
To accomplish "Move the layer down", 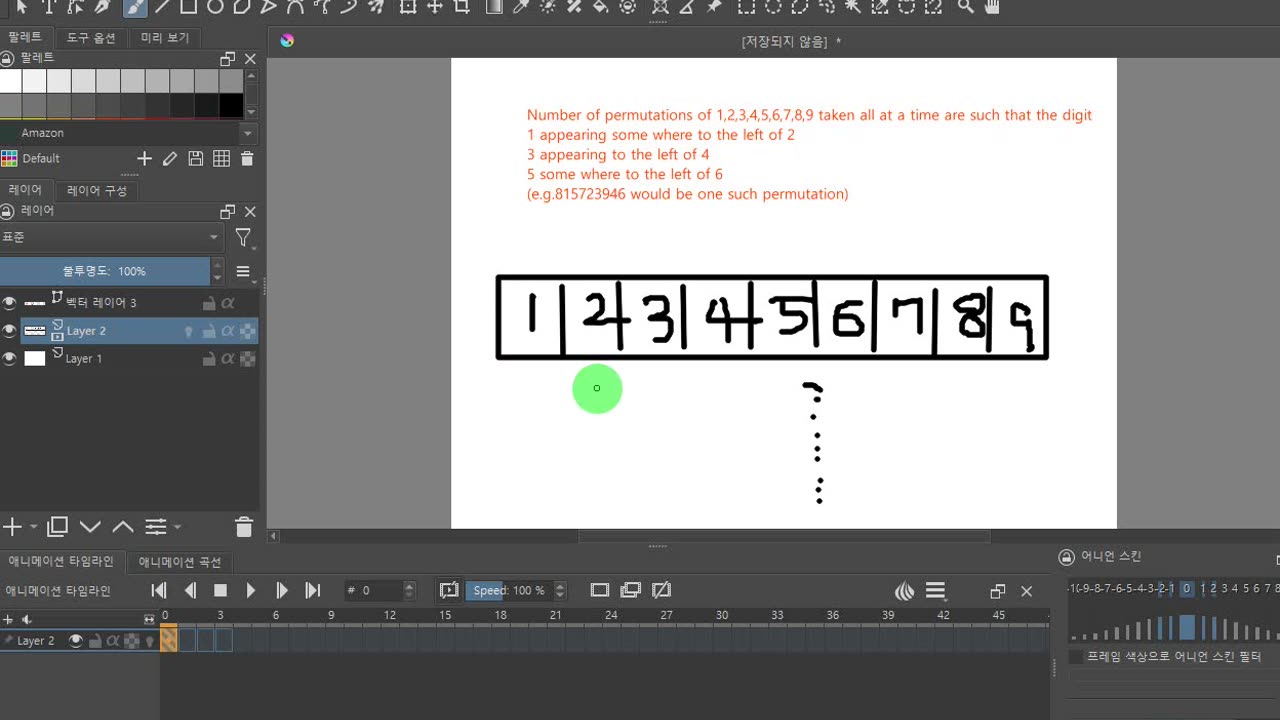I will (x=90, y=526).
